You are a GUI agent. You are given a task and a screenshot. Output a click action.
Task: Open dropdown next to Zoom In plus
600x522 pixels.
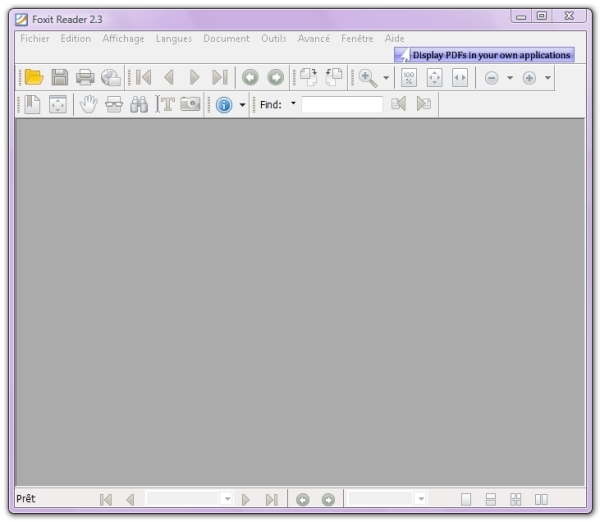click(x=548, y=78)
